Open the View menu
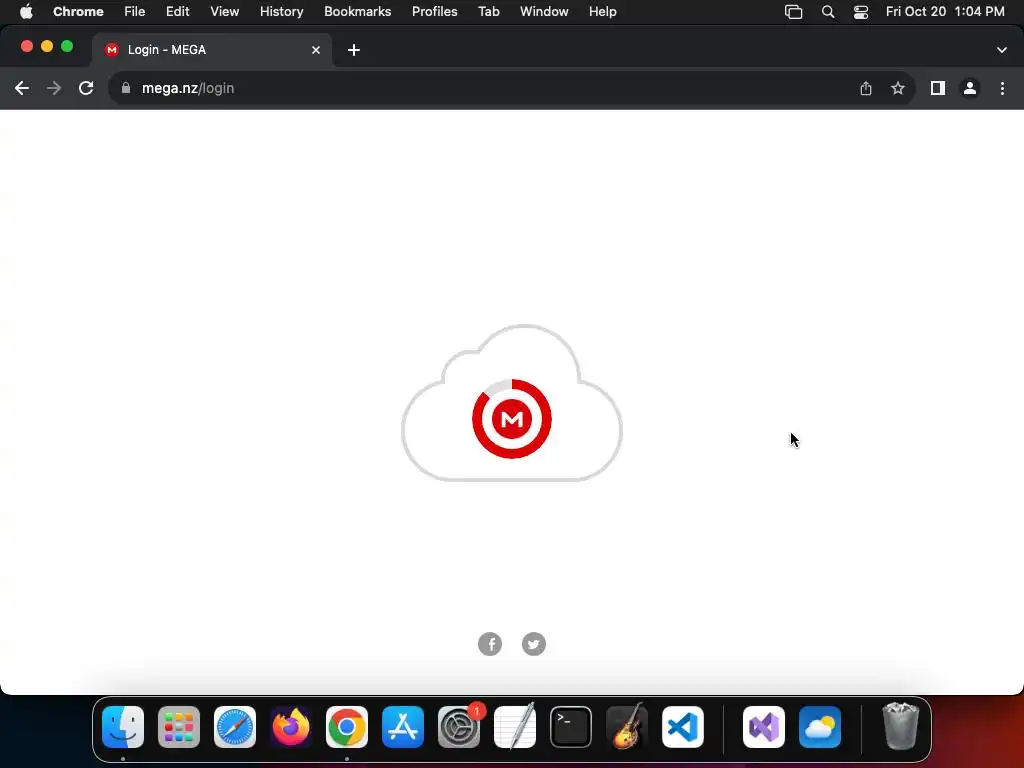1024x768 pixels. point(225,12)
